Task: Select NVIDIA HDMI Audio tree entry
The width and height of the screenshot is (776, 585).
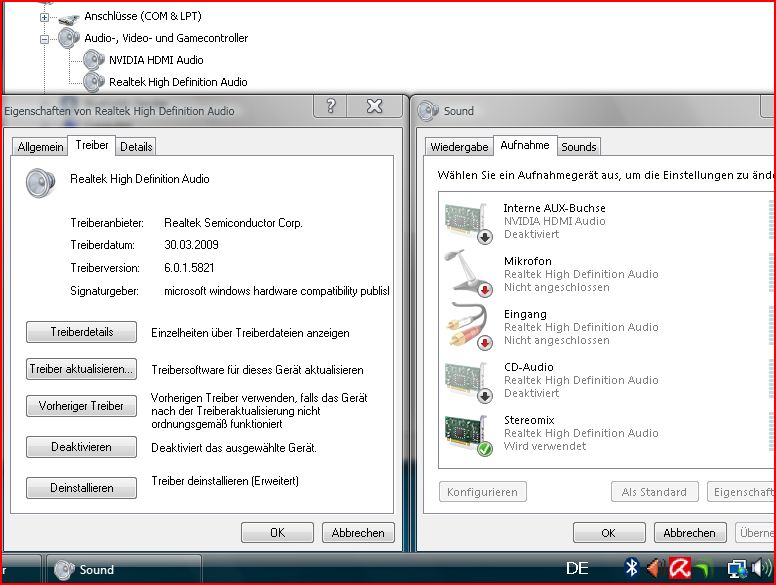Action: (x=156, y=60)
